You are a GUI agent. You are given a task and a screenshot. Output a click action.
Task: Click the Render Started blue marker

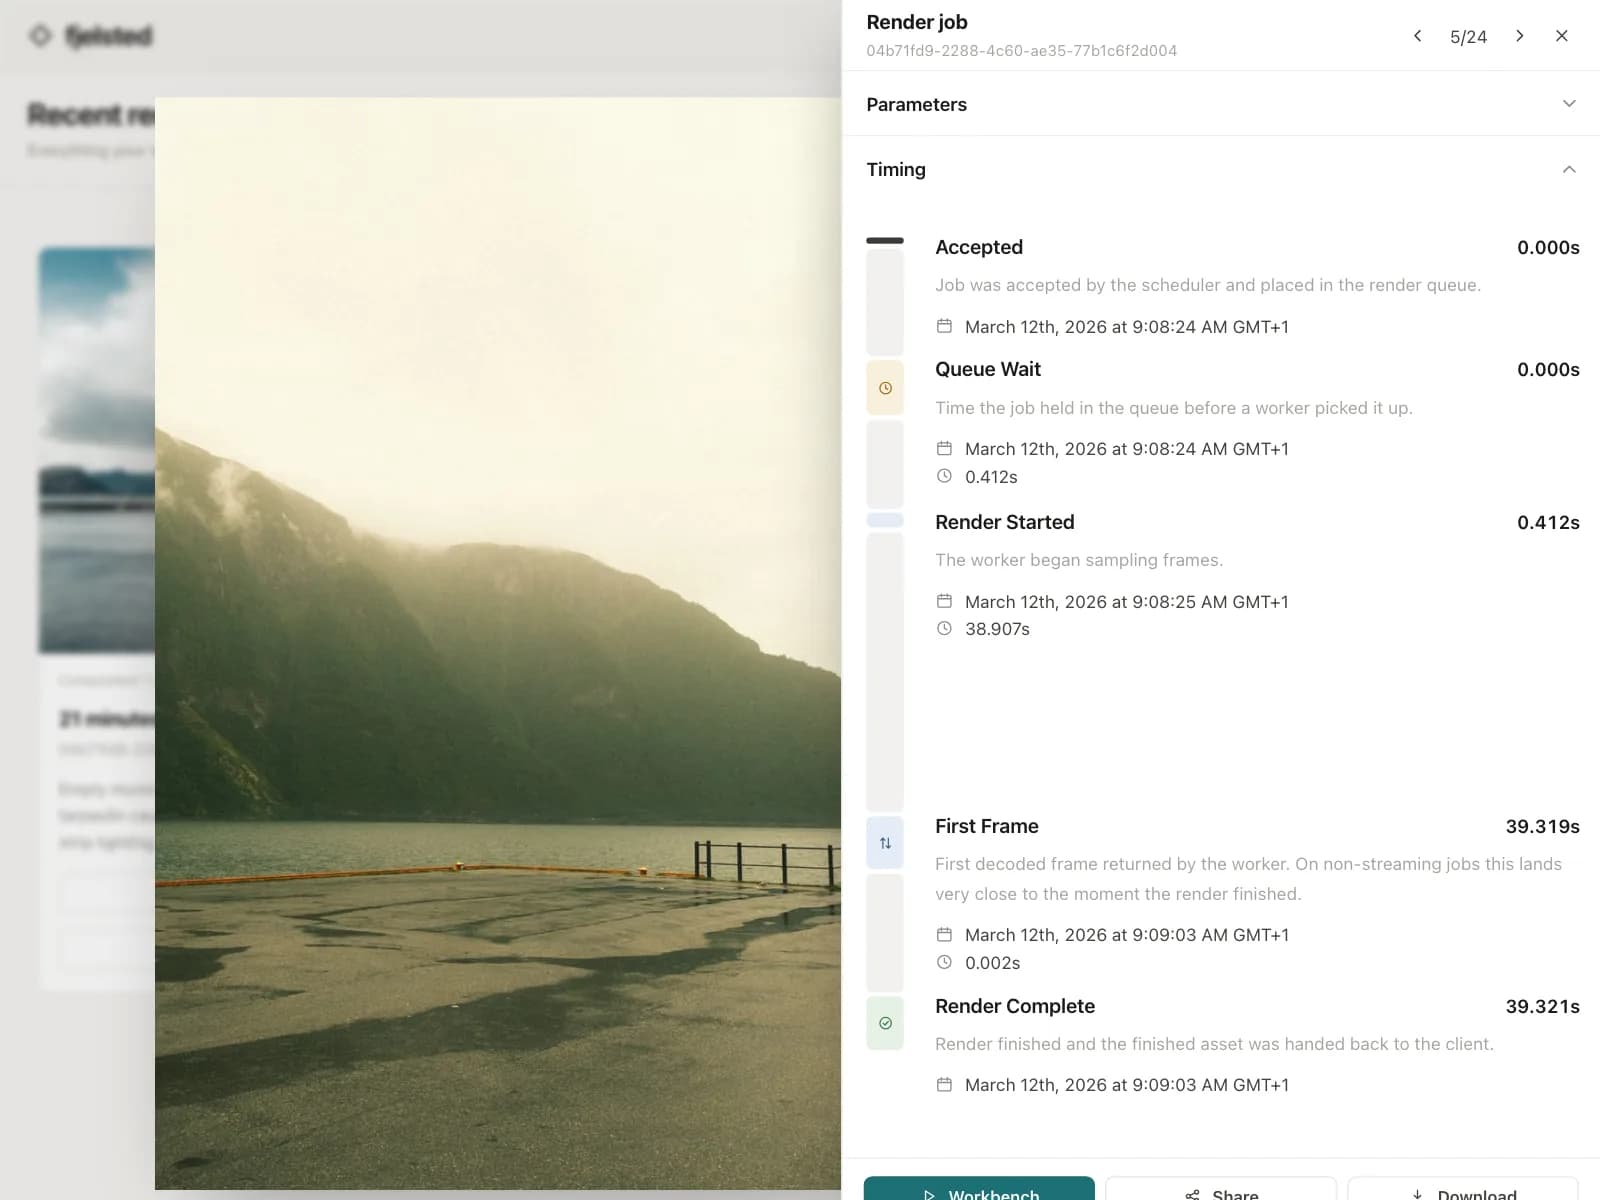[885, 520]
